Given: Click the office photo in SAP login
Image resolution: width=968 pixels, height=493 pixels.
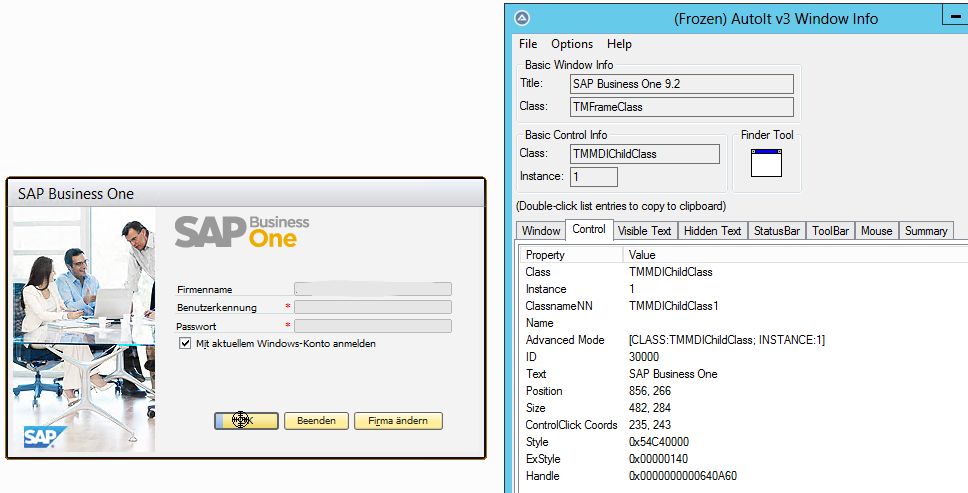Looking at the screenshot, I should pyautogui.click(x=84, y=329).
